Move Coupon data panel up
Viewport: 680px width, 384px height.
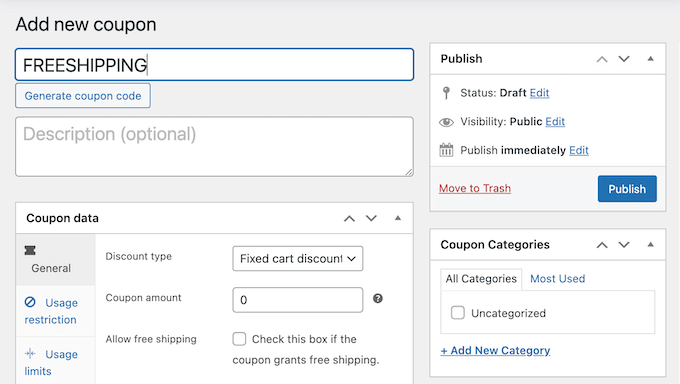pyautogui.click(x=349, y=218)
